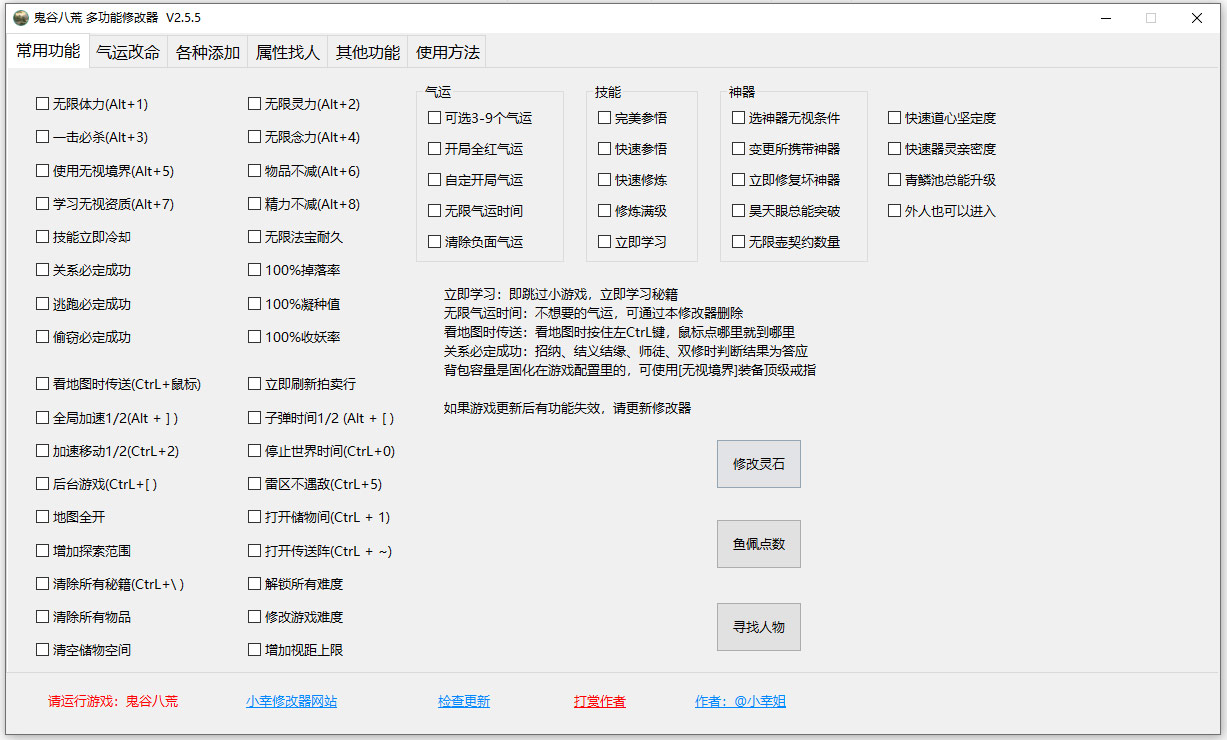Viewport: 1227px width, 740px height.
Task: Enable 无限体力(Alt+1) cheat
Action: tap(42, 103)
